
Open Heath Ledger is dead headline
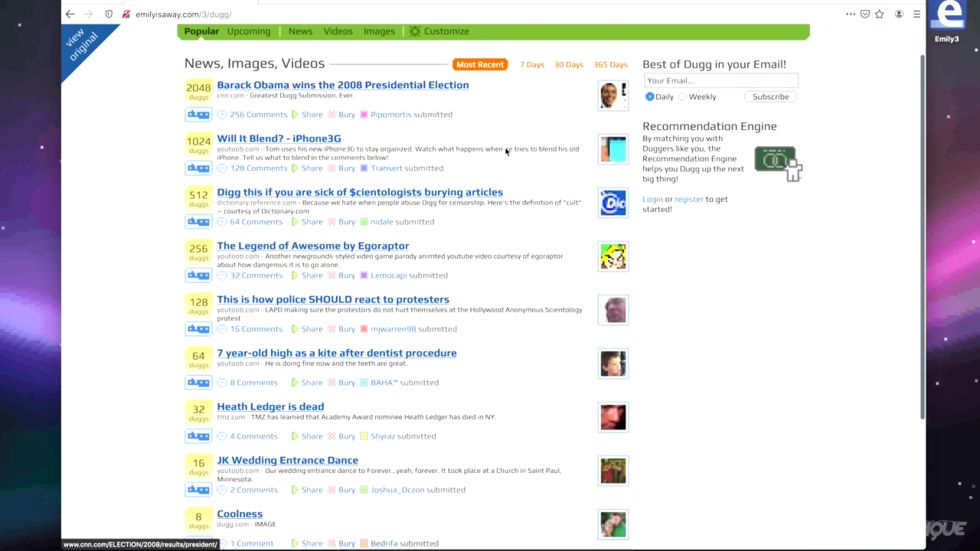270,407
